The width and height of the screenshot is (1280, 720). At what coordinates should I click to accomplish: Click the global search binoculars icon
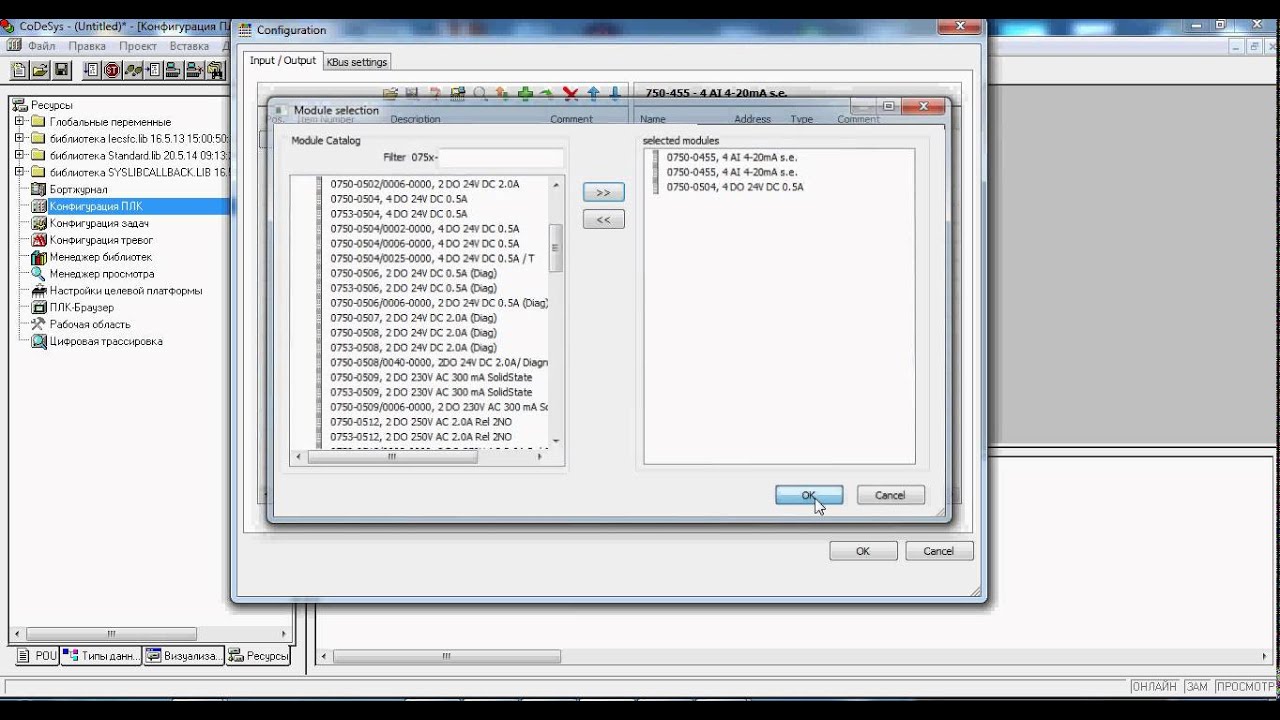pyautogui.click(x=216, y=70)
